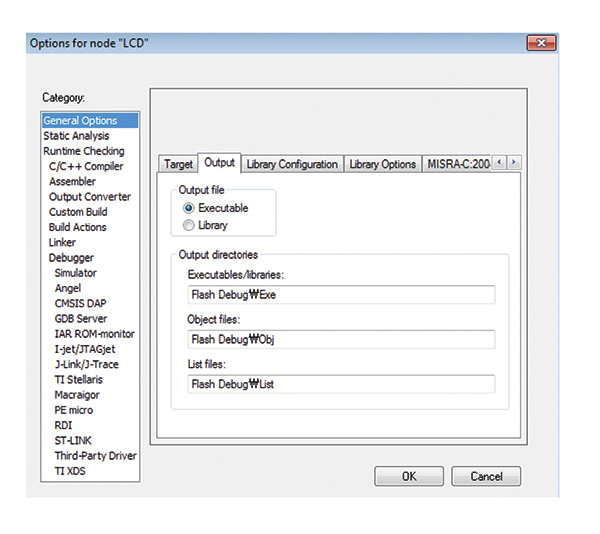Click the OK button
This screenshot has height=534, width=600.
pos(408,477)
